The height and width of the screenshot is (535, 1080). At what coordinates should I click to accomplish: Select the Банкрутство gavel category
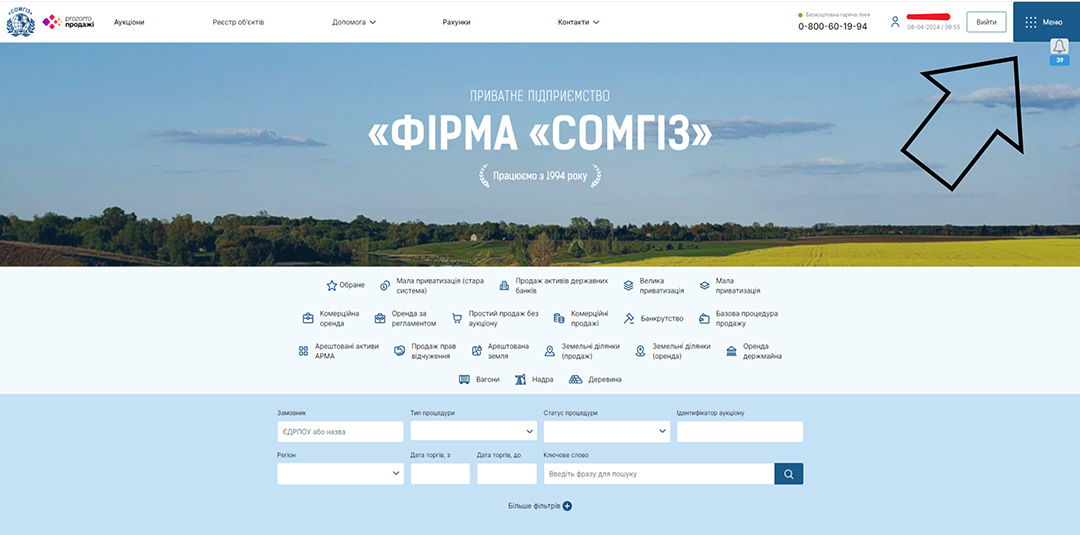(653, 319)
